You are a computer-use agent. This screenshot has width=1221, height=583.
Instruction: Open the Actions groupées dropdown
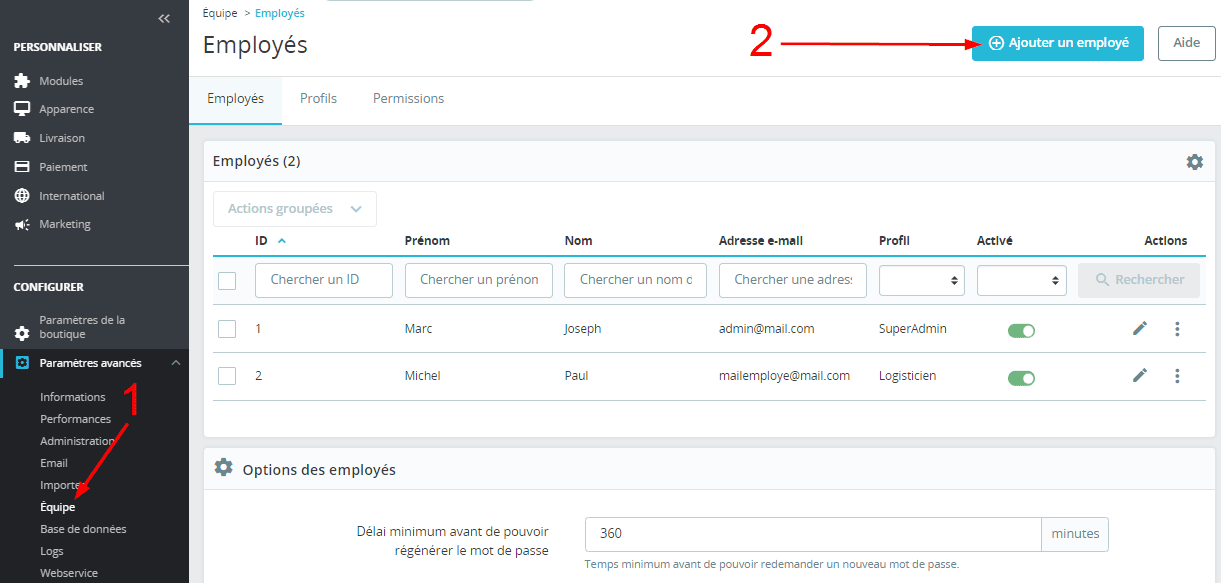click(x=295, y=209)
